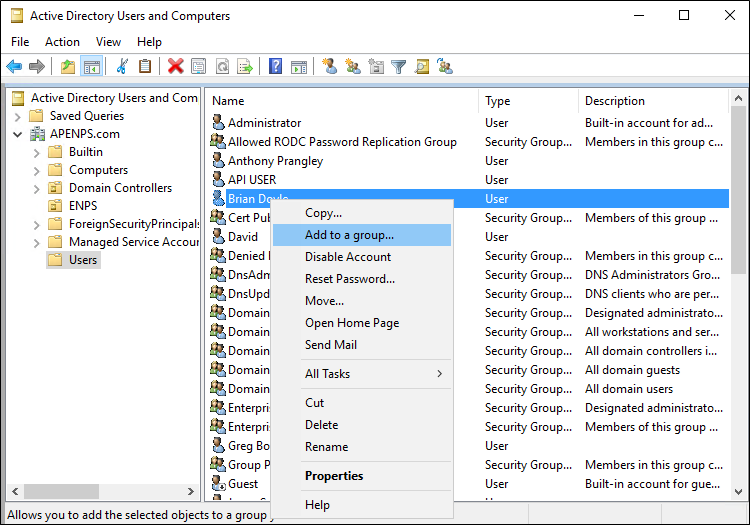This screenshot has height=525, width=750.
Task: Choose Add to a group... from context menu
Action: [362, 235]
